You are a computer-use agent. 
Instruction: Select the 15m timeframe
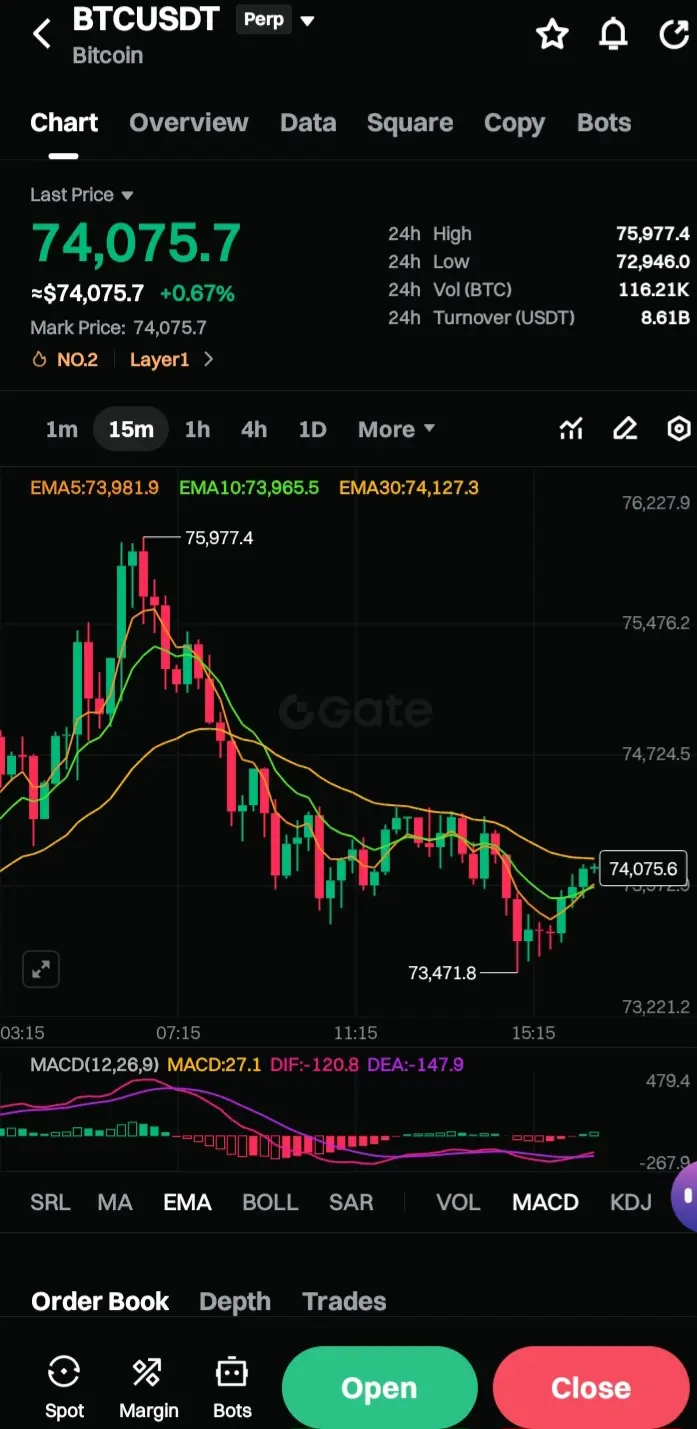tap(131, 429)
